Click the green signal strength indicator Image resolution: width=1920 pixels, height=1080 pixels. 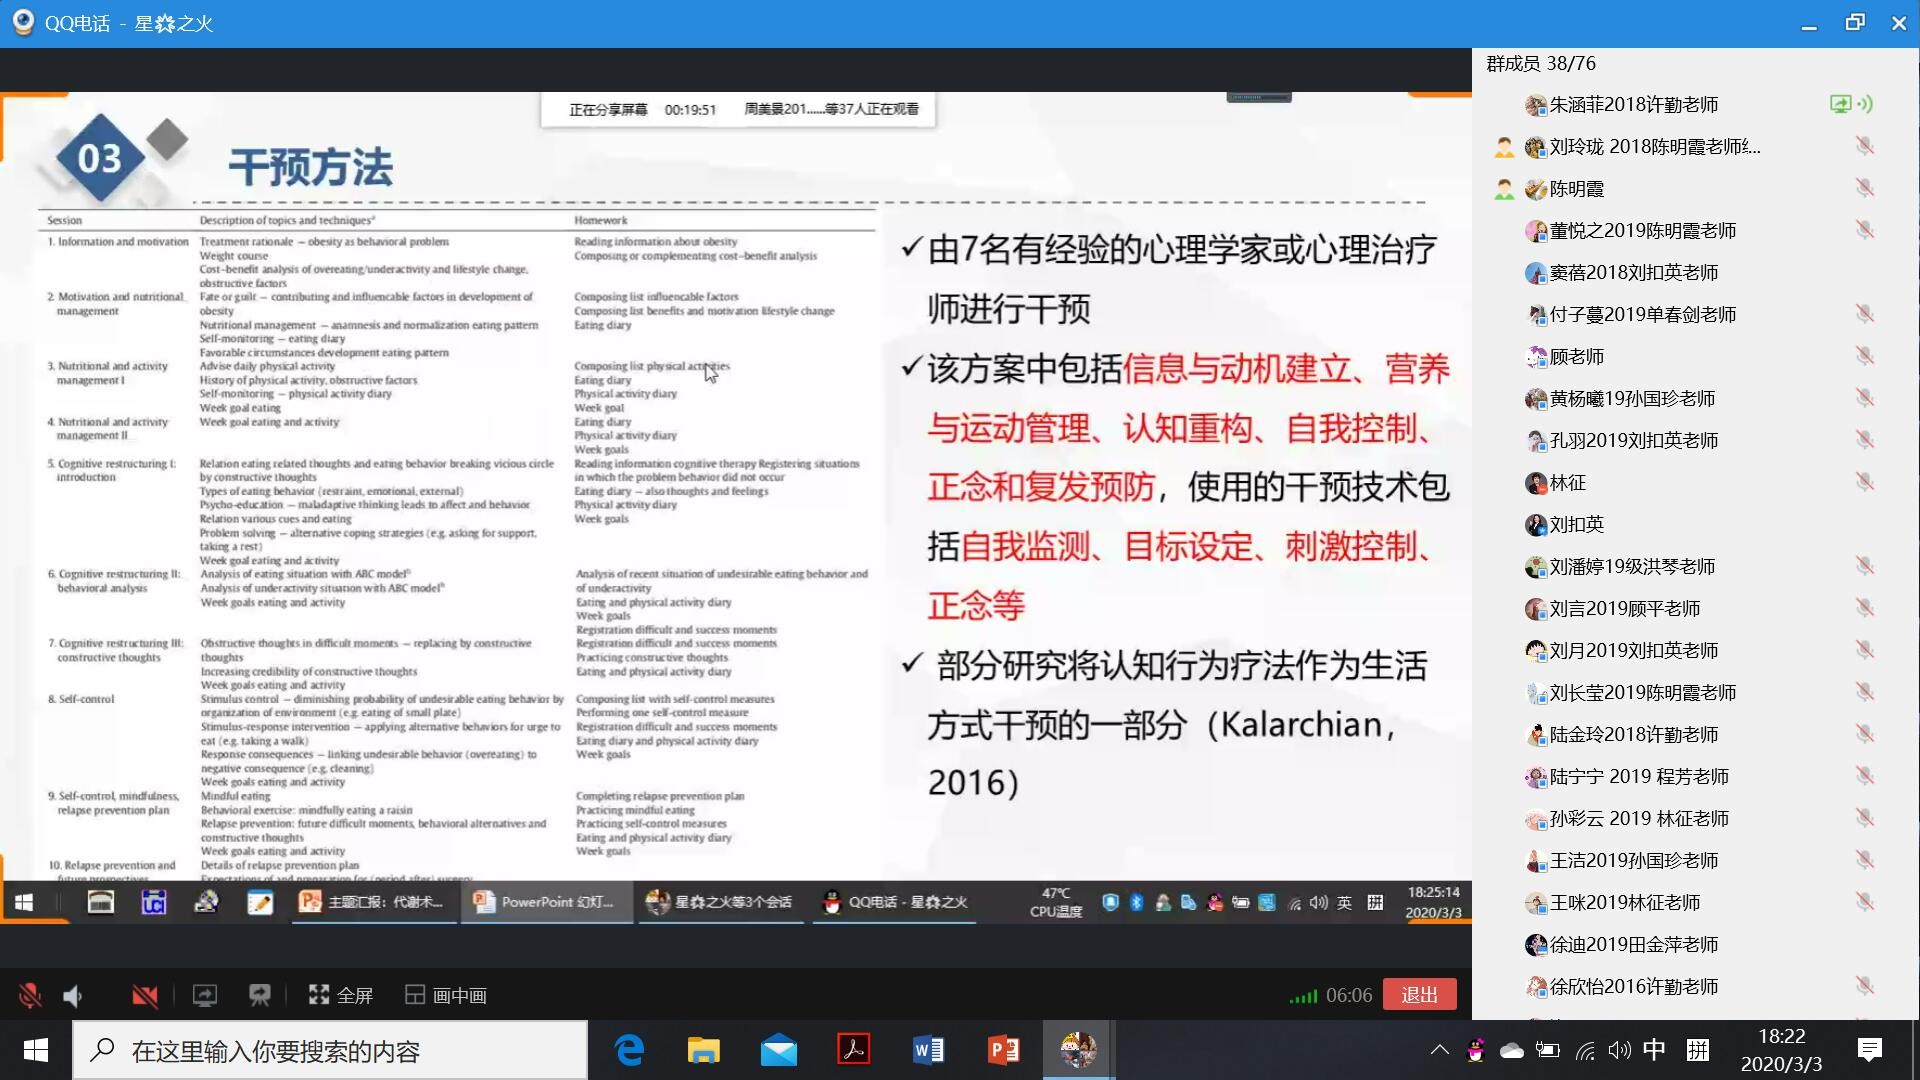pos(1303,996)
